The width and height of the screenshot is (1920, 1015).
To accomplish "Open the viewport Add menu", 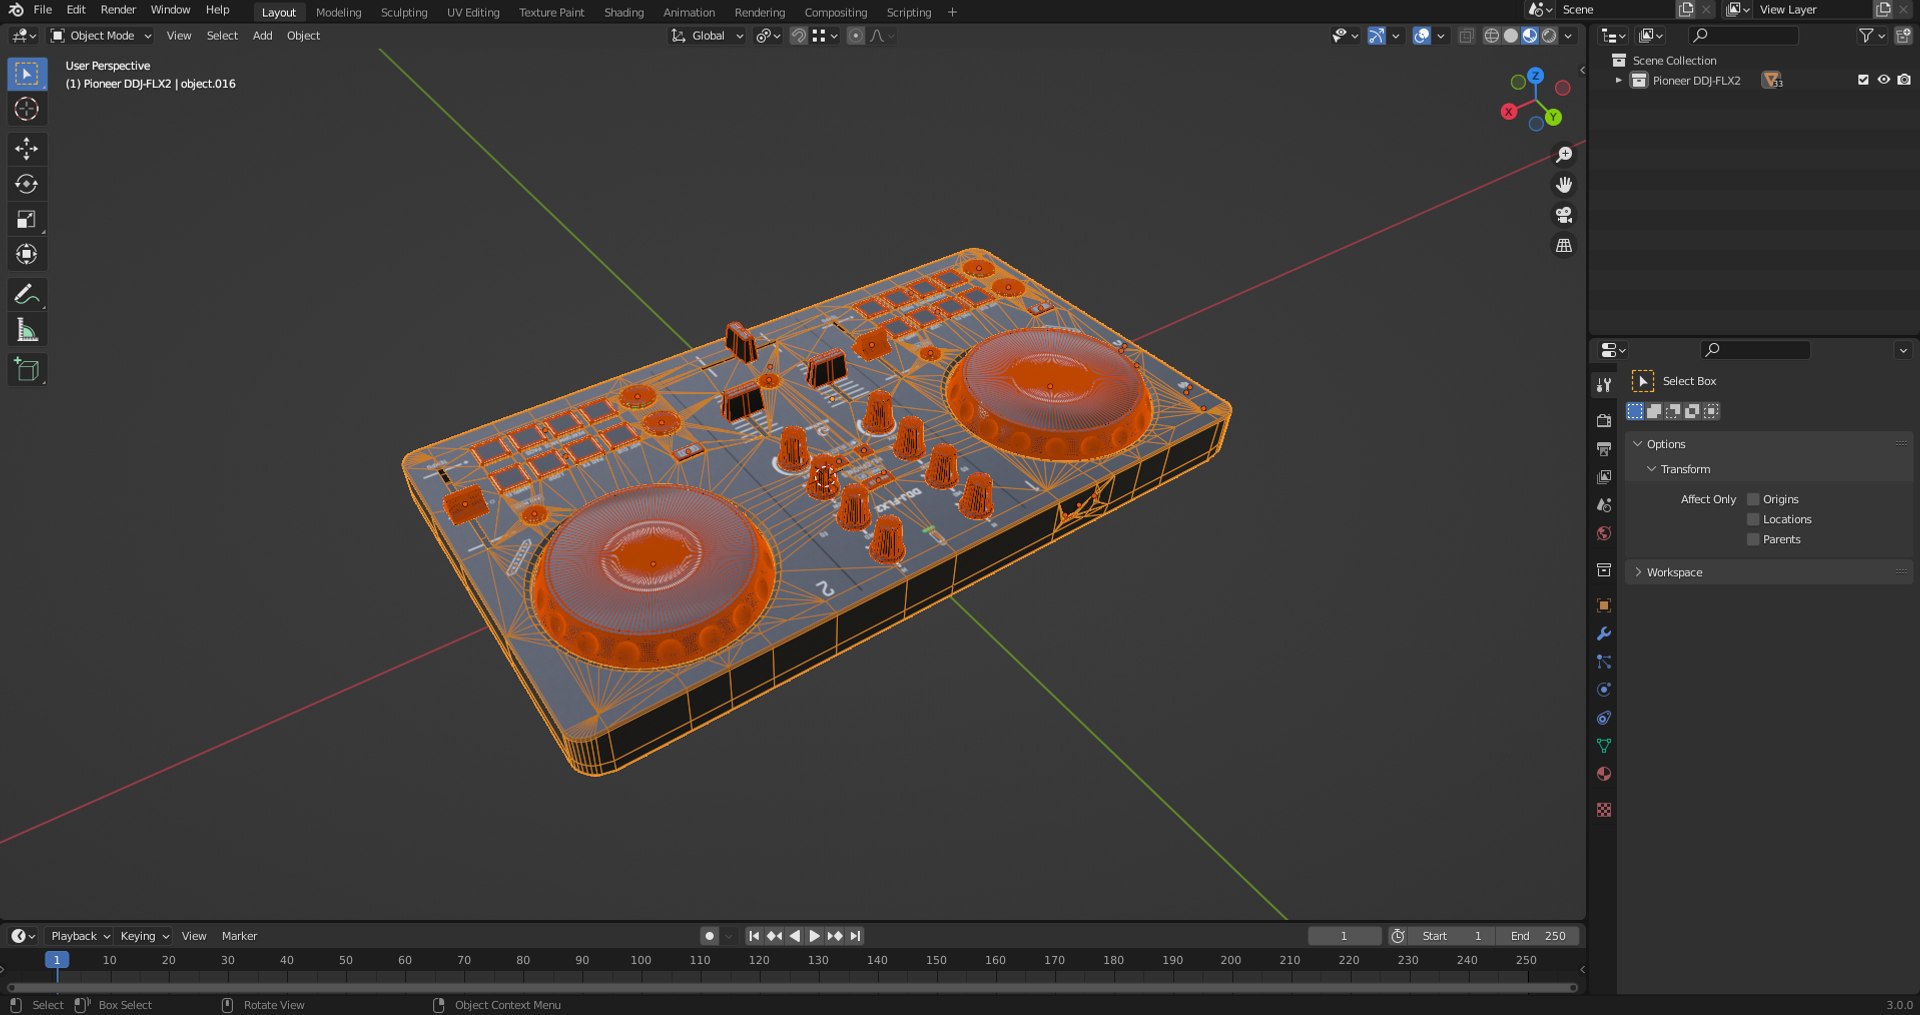I will click(262, 36).
